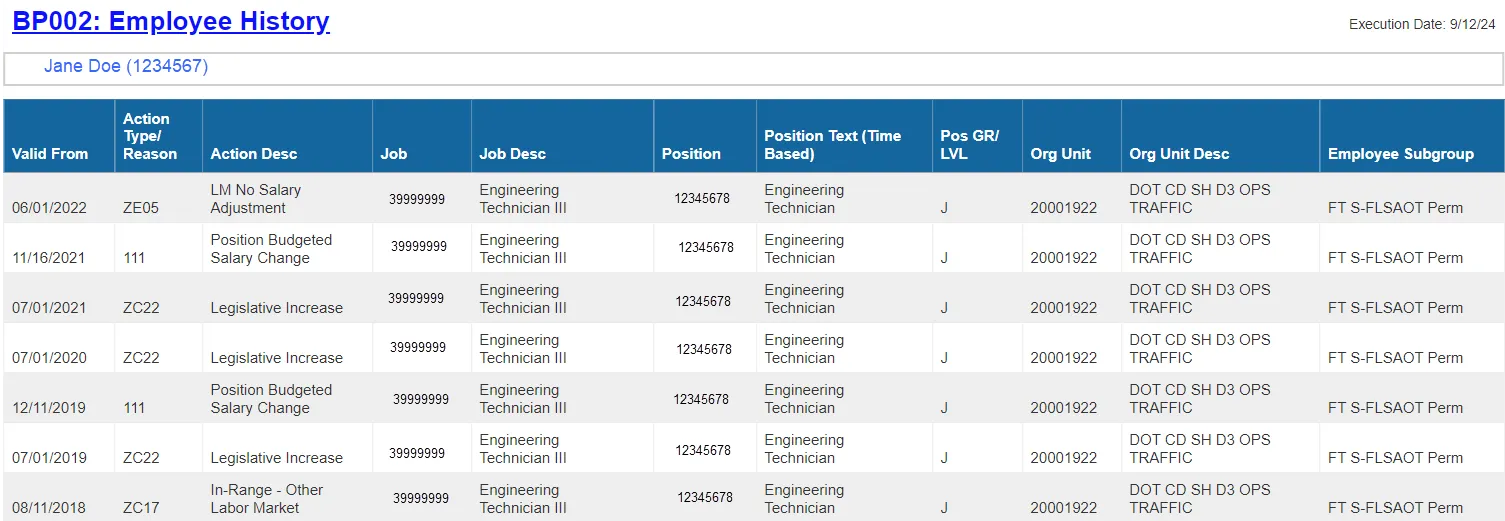Select the Action Type/Reason column header
Viewport: 1505px width, 521px height.
click(x=150, y=137)
